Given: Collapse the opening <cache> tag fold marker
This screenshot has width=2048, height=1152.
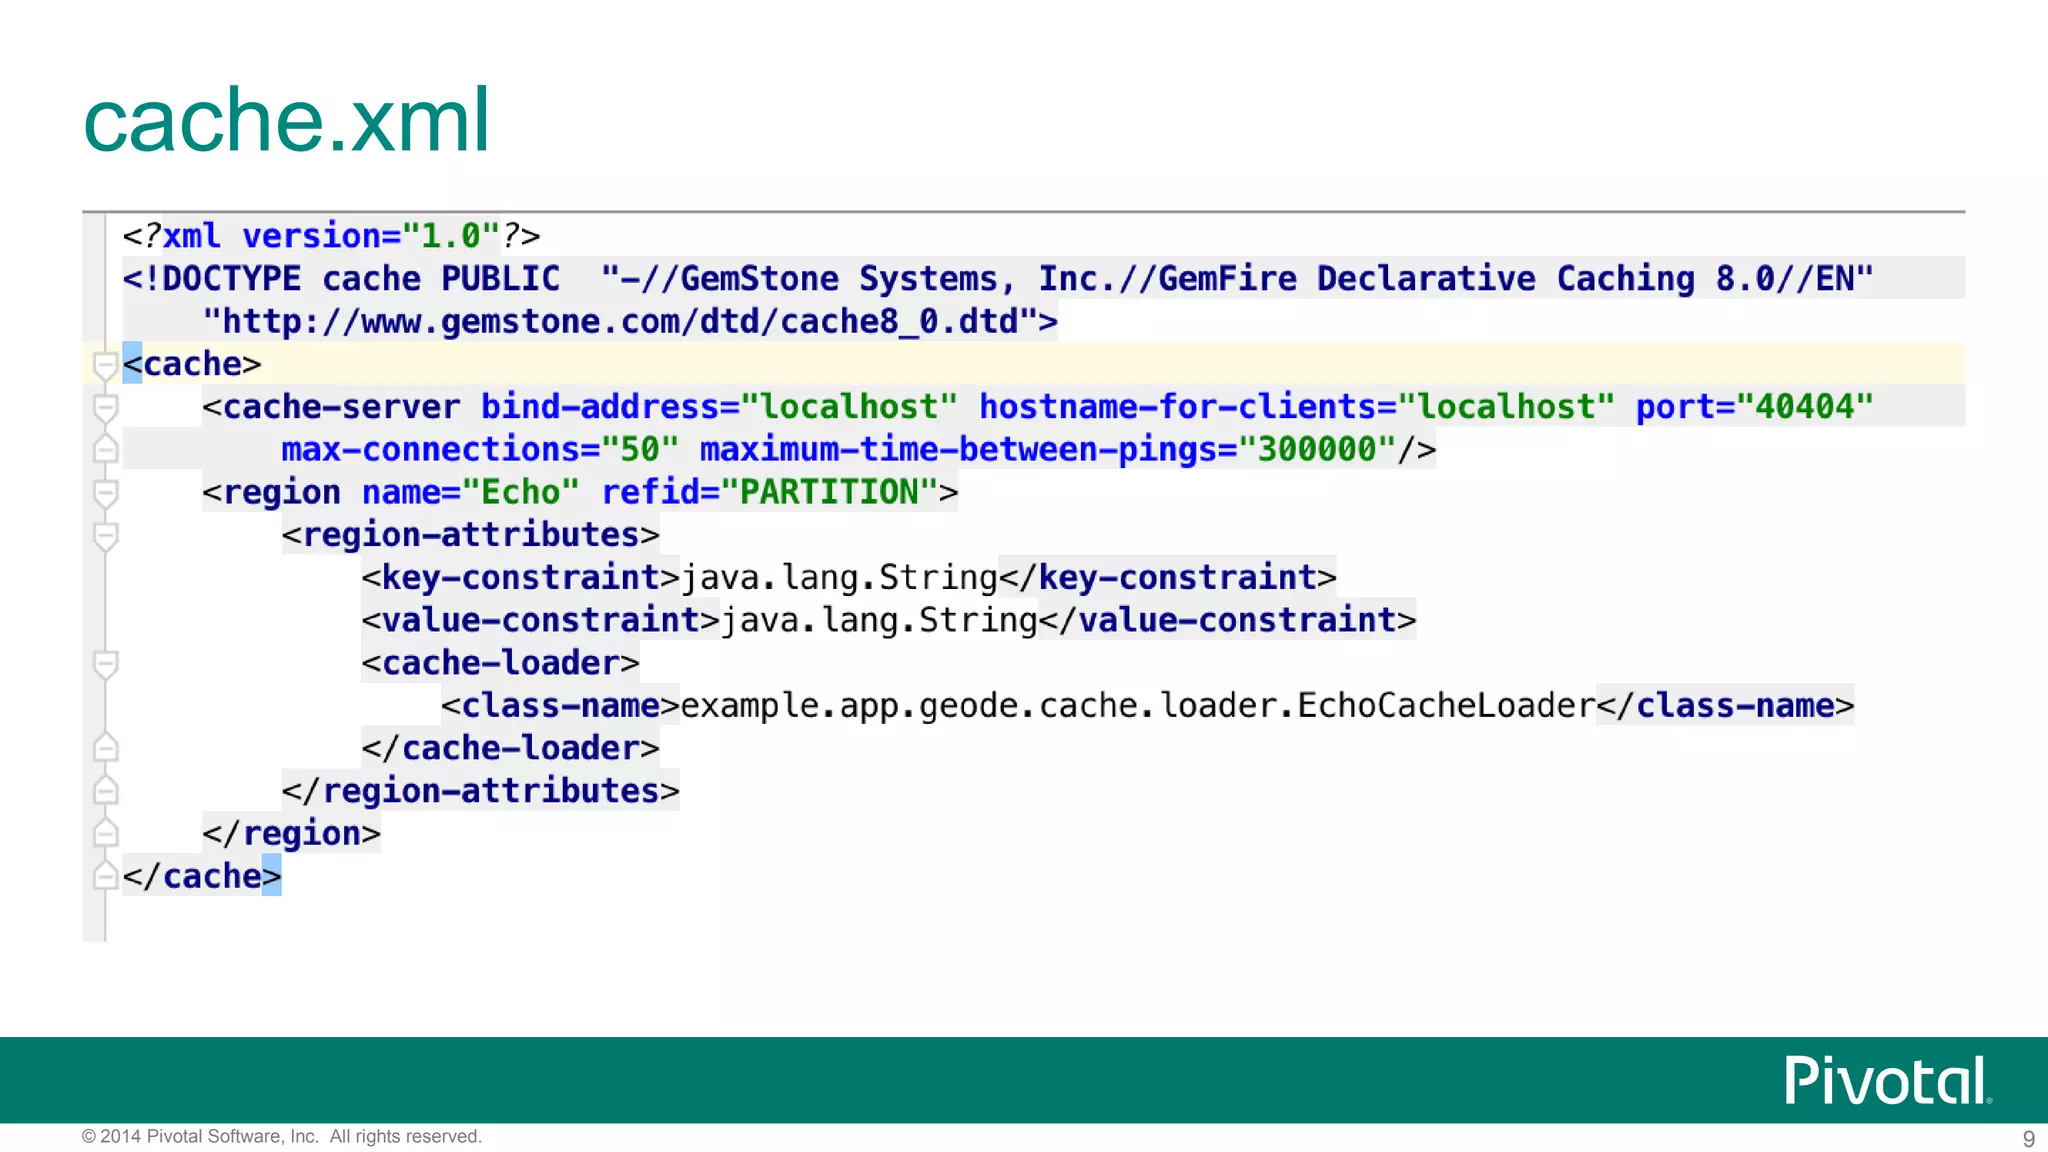Looking at the screenshot, I should [x=105, y=365].
